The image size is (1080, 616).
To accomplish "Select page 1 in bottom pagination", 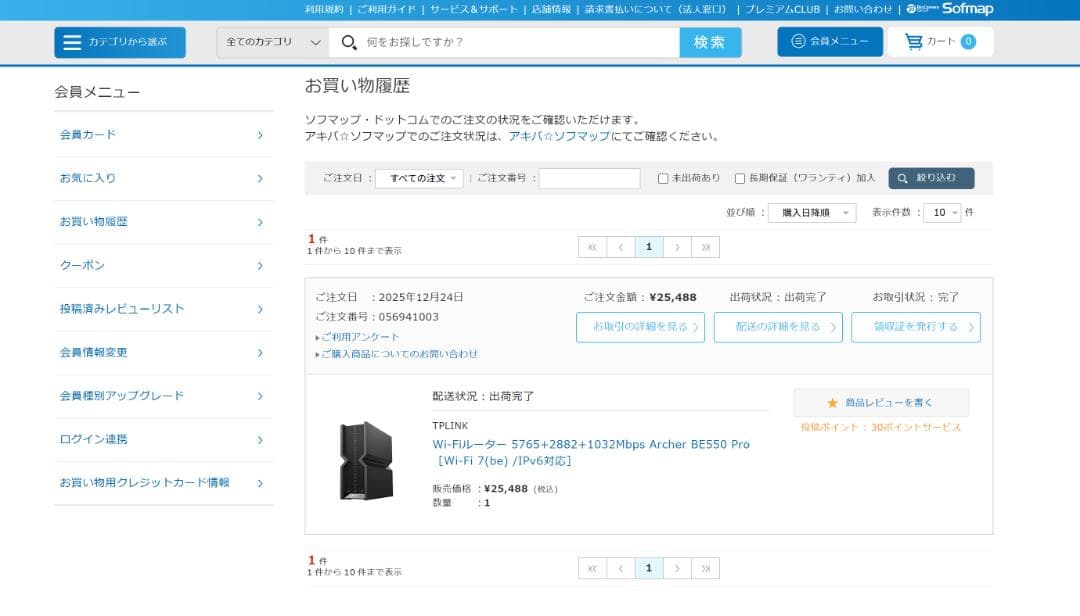I will [649, 568].
